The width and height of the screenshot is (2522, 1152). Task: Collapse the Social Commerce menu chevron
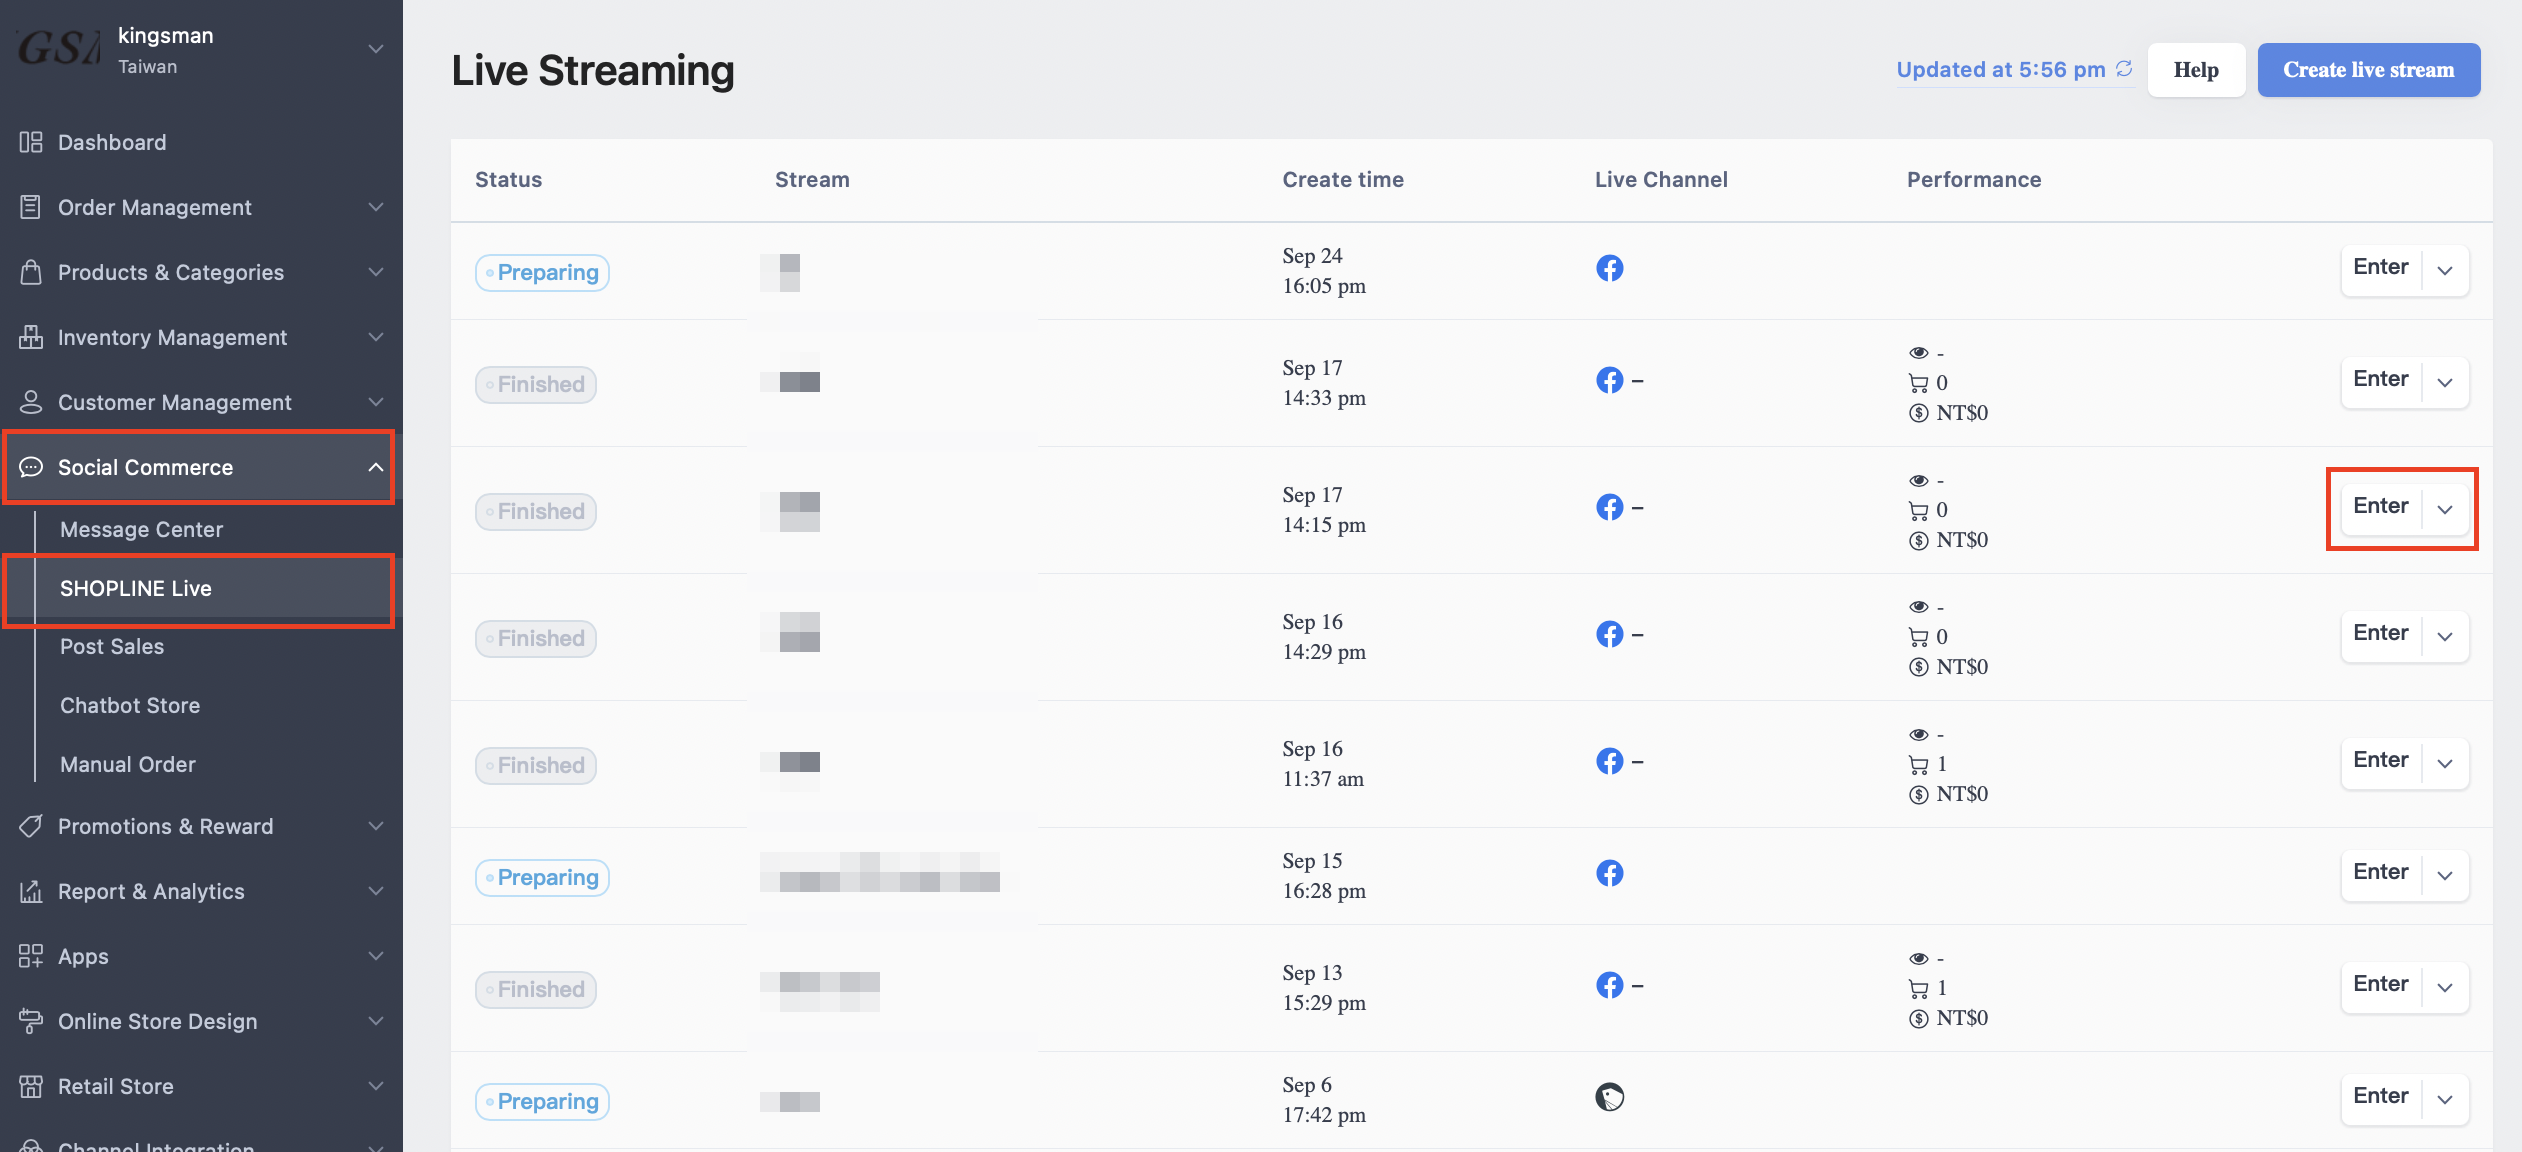tap(375, 467)
